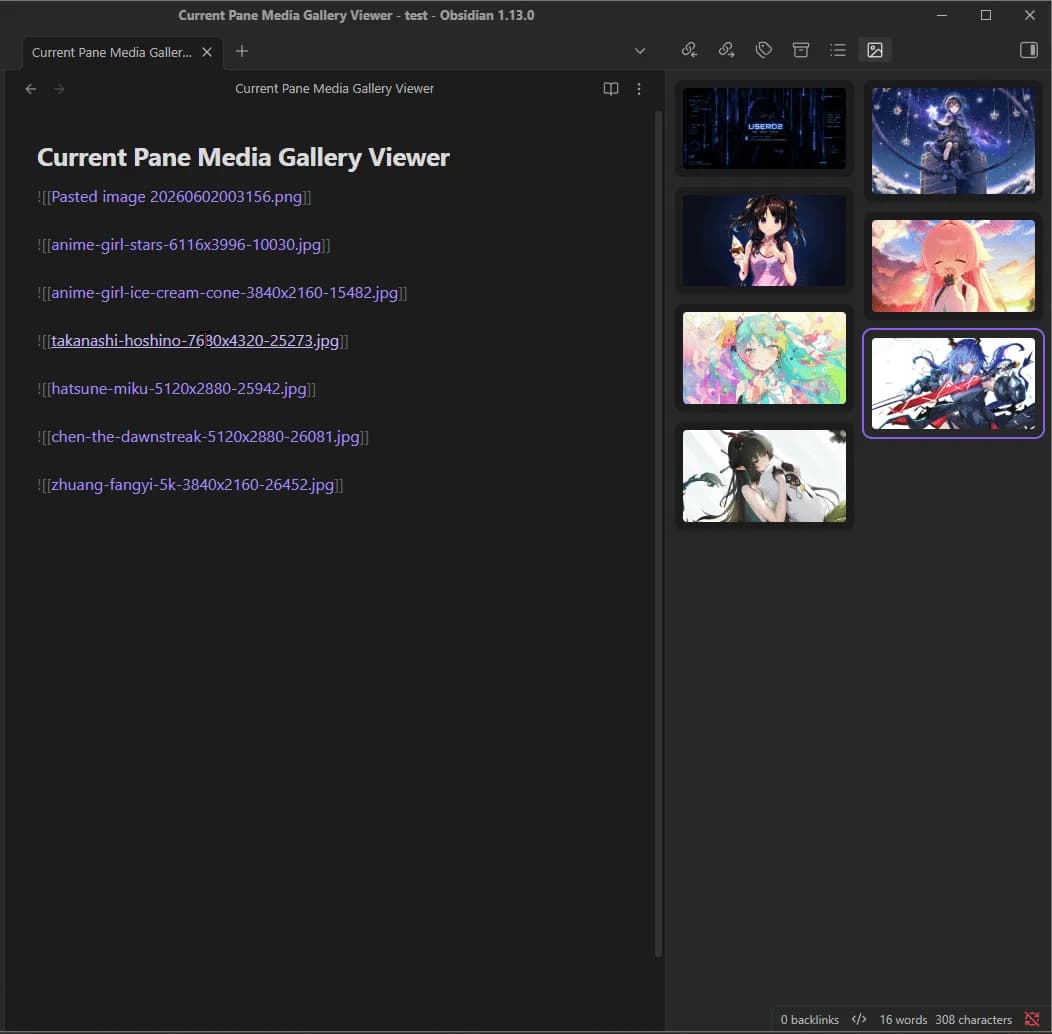This screenshot has height=1034, width=1052.
Task: Select the Current Pane Media Gallery tab
Action: 111,52
